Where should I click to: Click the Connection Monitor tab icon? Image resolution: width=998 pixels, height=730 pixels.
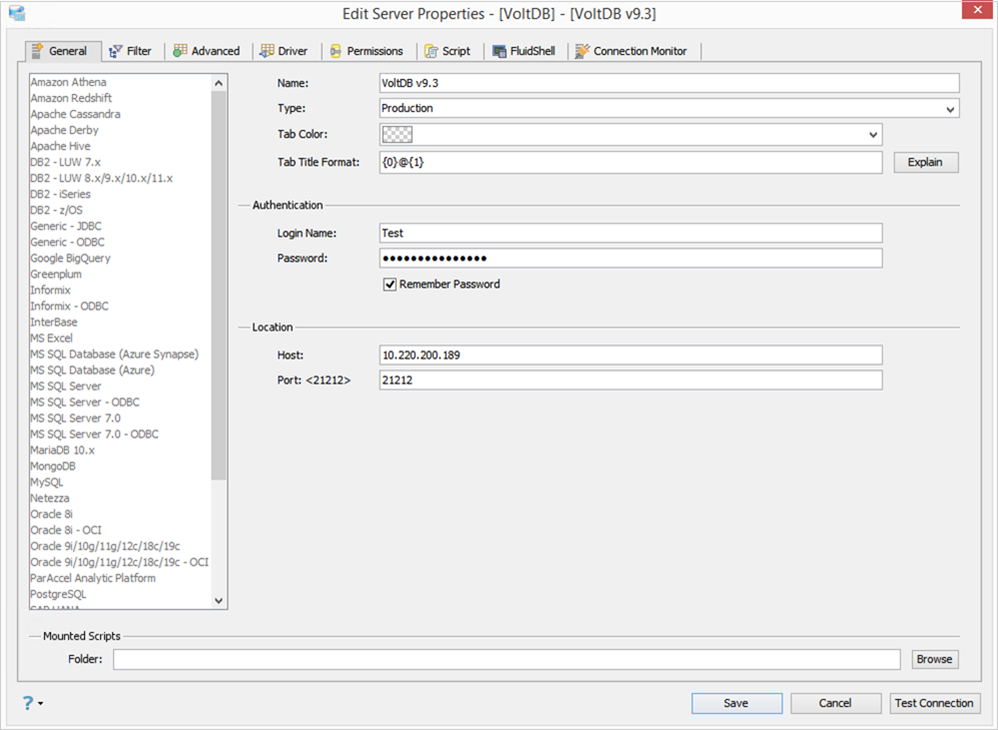(x=582, y=52)
